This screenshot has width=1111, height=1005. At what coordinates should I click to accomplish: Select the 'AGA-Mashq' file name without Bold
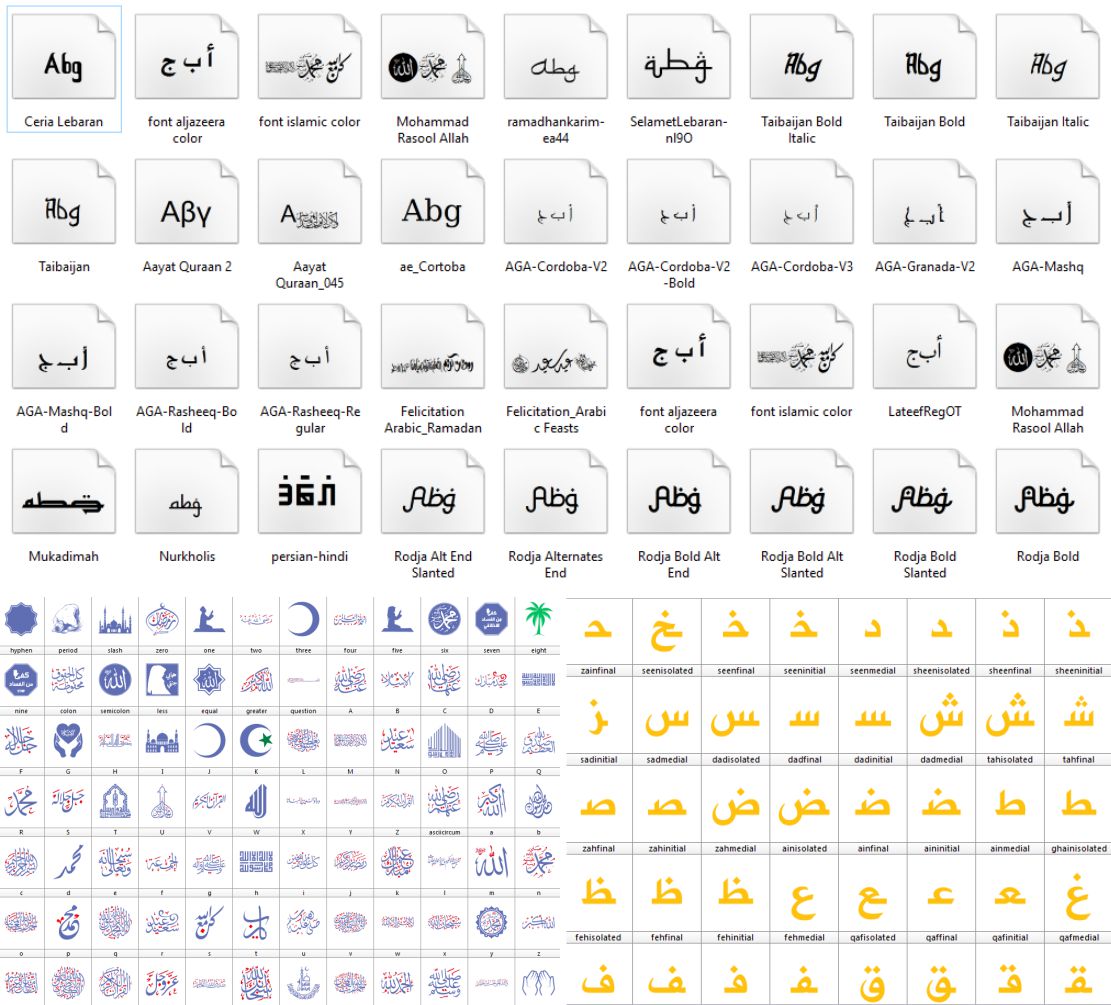[x=1048, y=266]
